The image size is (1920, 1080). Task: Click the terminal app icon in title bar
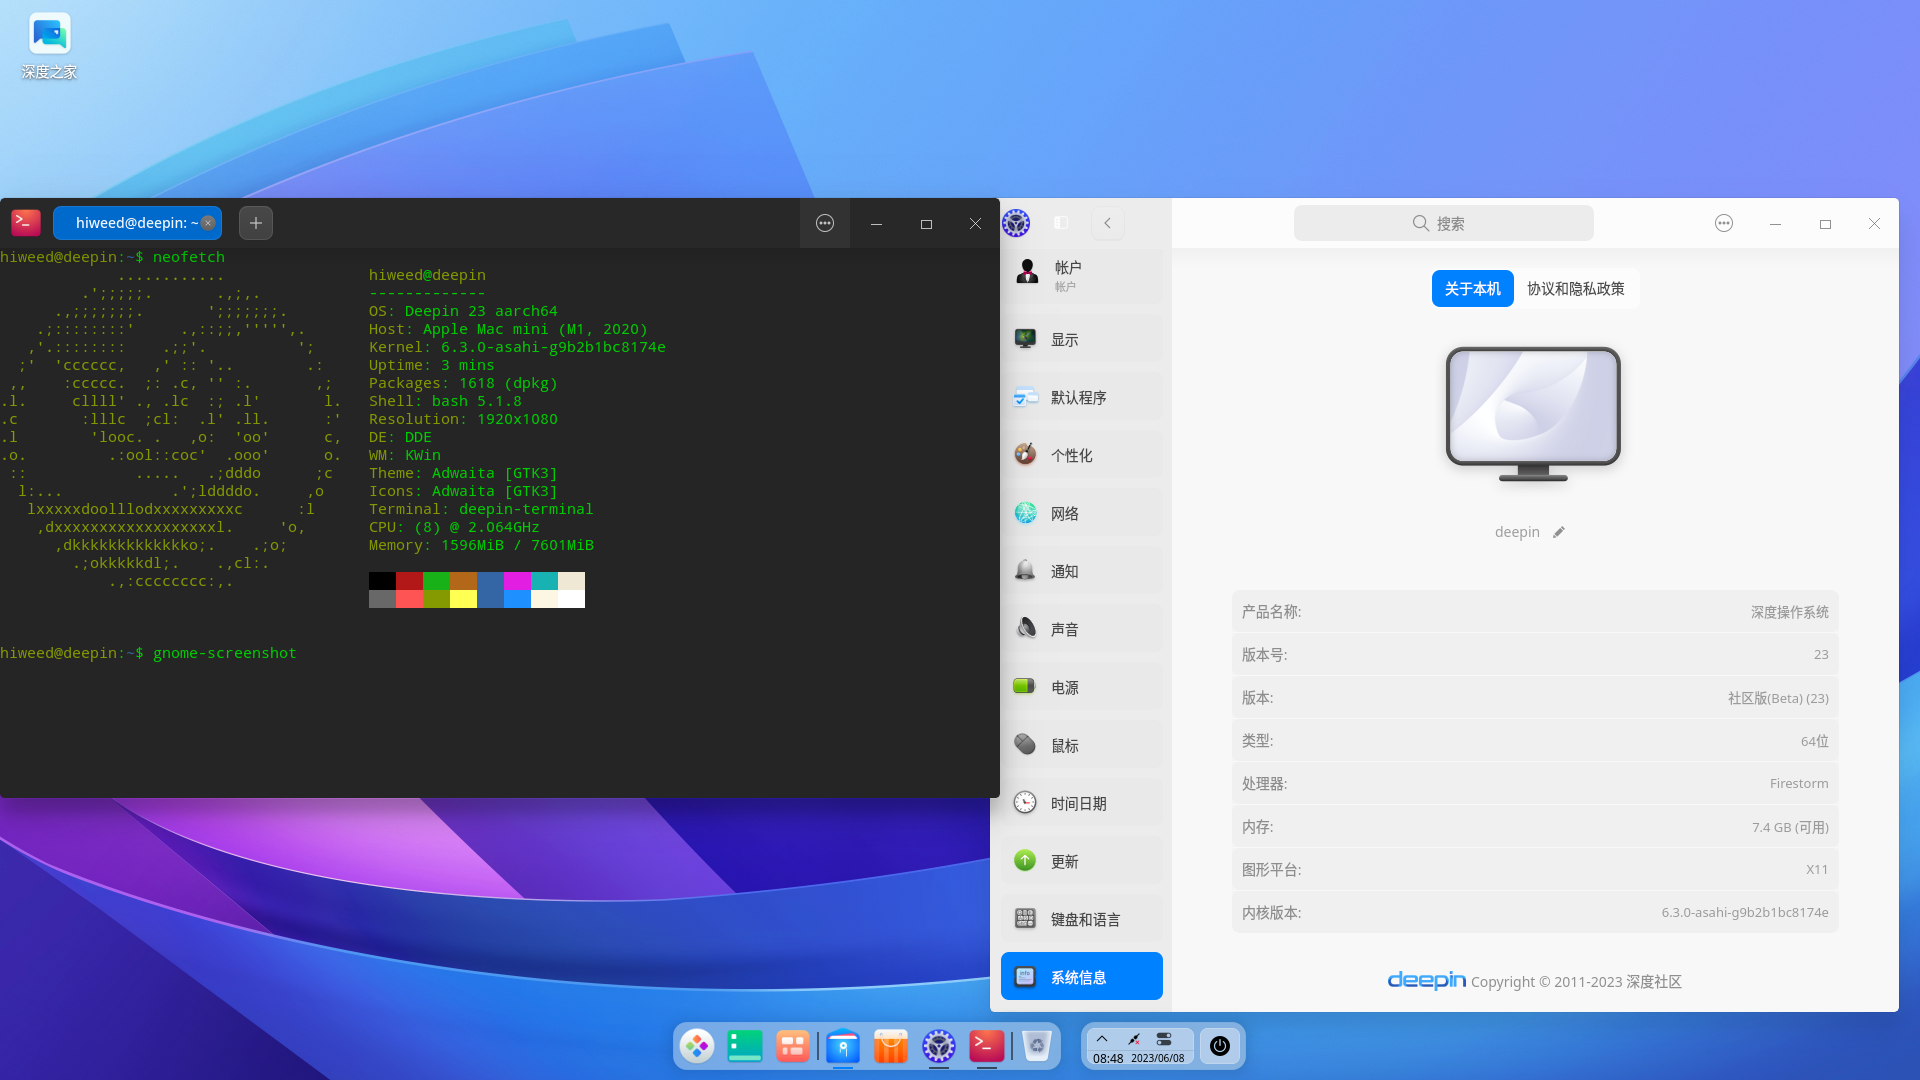[x=26, y=223]
